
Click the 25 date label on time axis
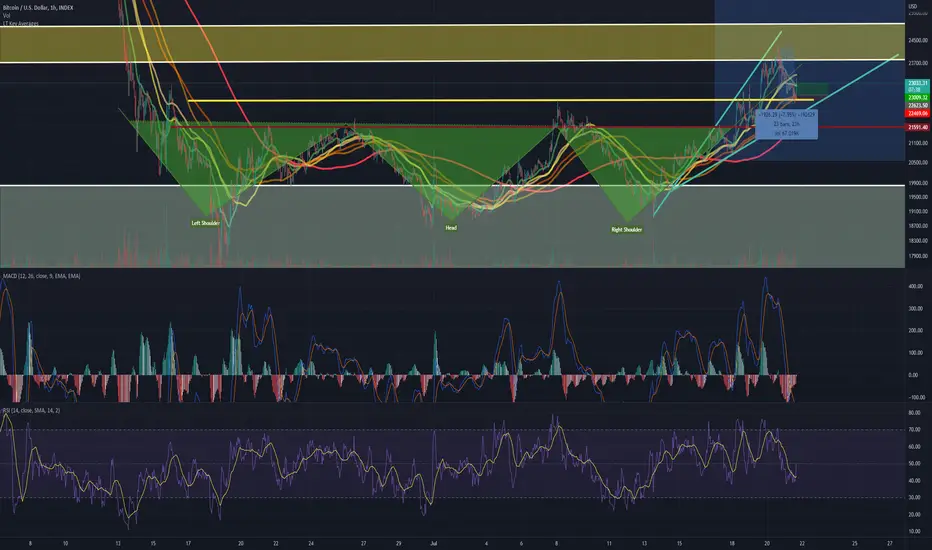point(855,543)
